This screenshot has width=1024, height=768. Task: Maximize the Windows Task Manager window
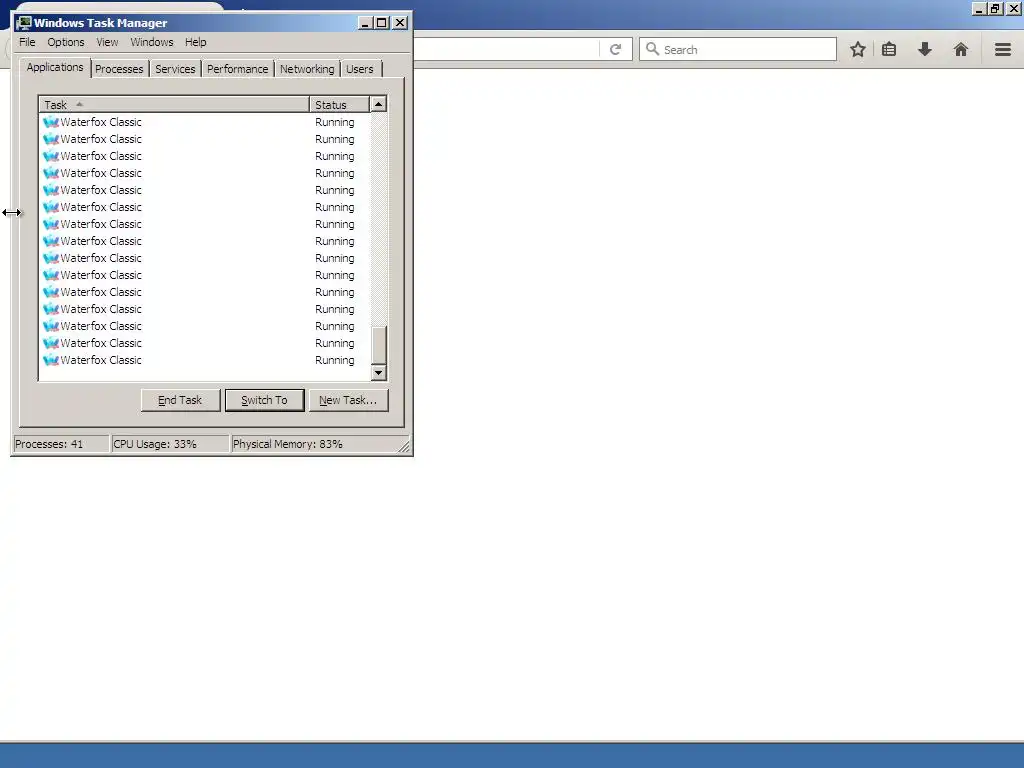click(x=381, y=23)
